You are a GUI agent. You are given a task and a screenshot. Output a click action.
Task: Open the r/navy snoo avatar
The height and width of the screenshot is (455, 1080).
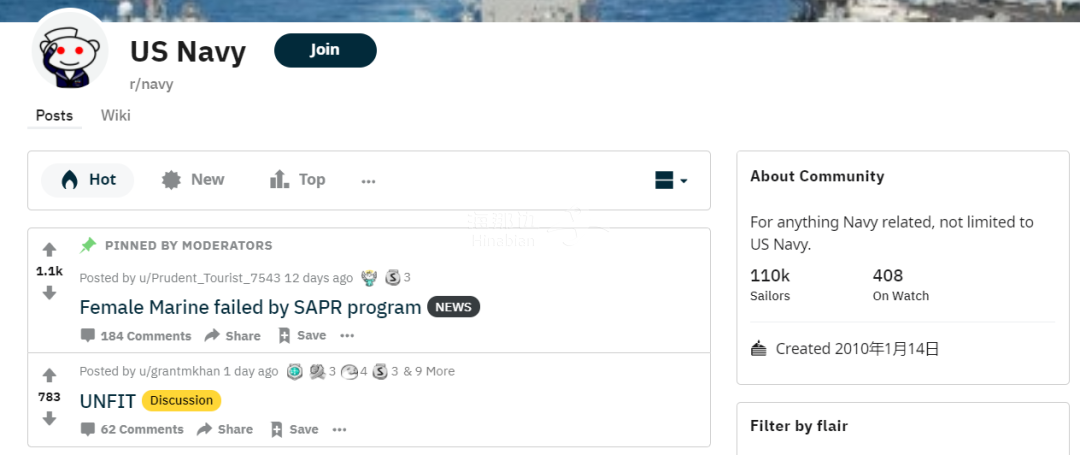(70, 51)
